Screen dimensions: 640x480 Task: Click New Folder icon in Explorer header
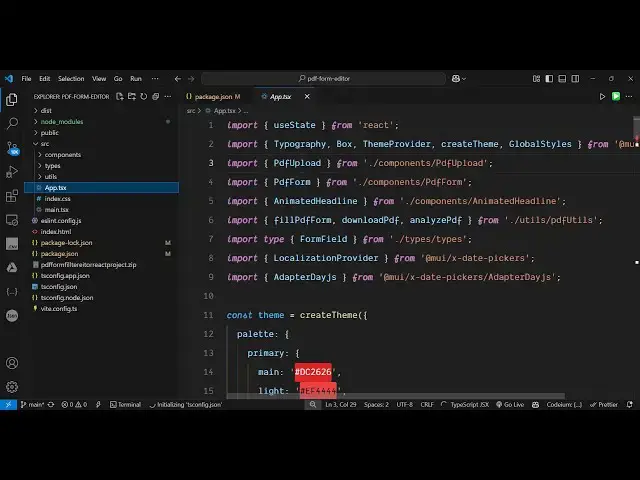131,97
